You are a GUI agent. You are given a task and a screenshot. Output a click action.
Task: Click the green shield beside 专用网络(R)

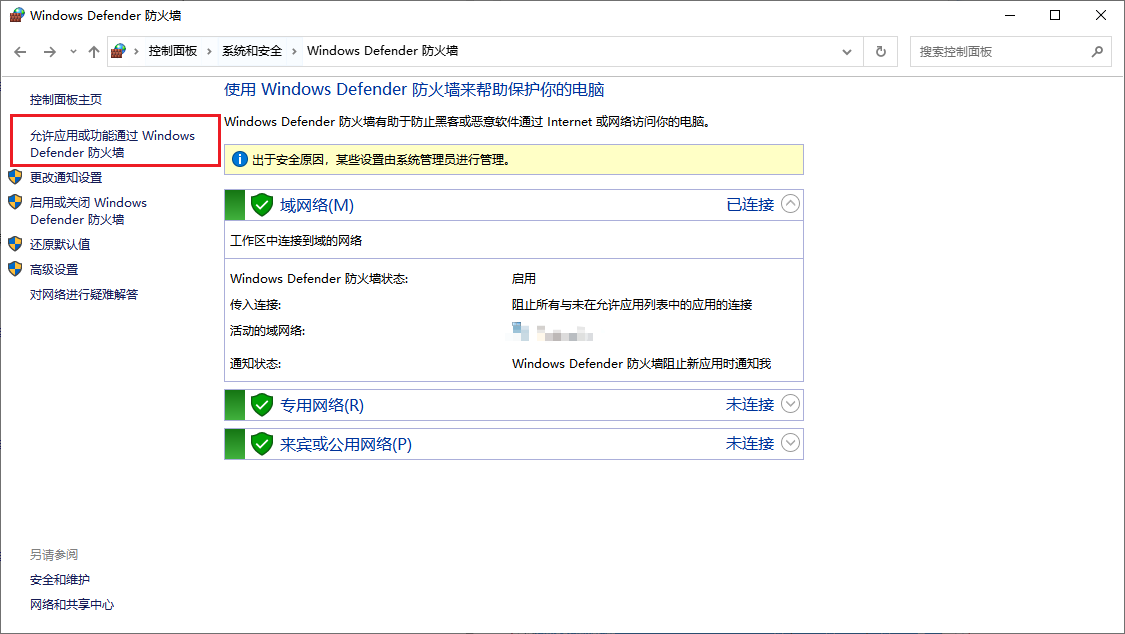262,405
